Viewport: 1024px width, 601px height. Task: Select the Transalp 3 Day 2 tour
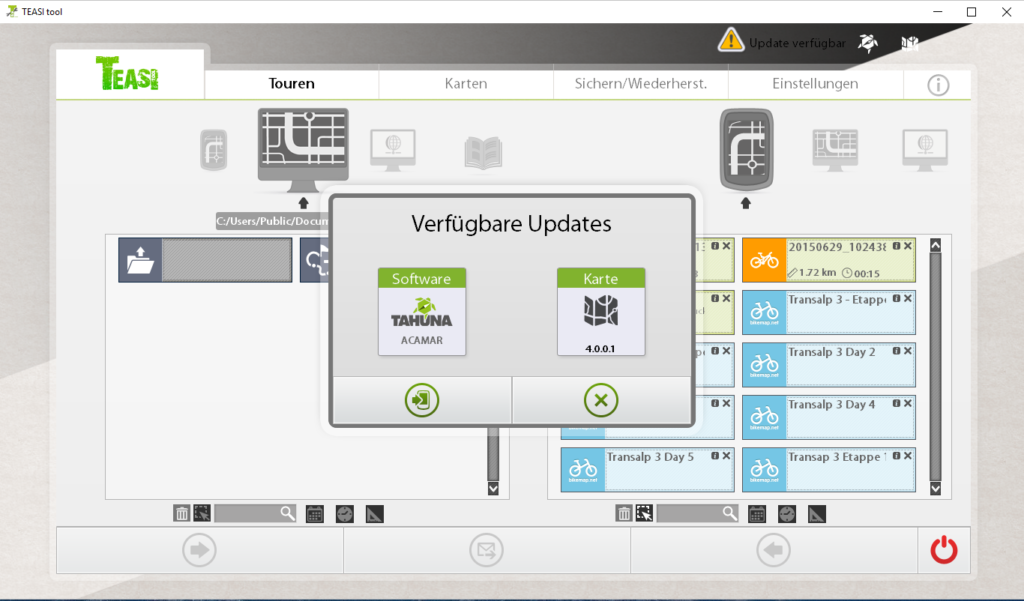tap(829, 365)
